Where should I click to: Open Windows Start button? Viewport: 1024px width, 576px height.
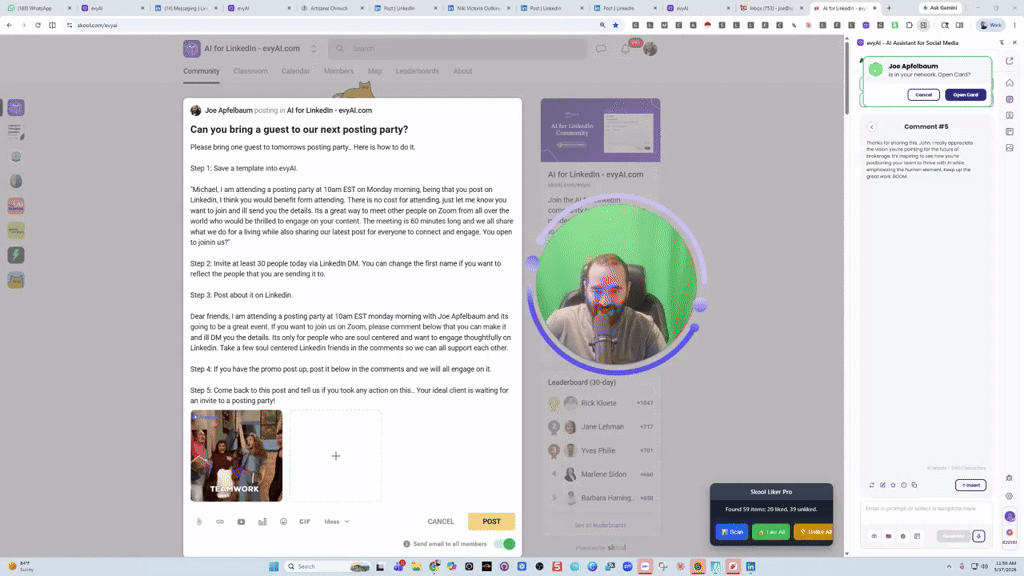click(x=274, y=566)
